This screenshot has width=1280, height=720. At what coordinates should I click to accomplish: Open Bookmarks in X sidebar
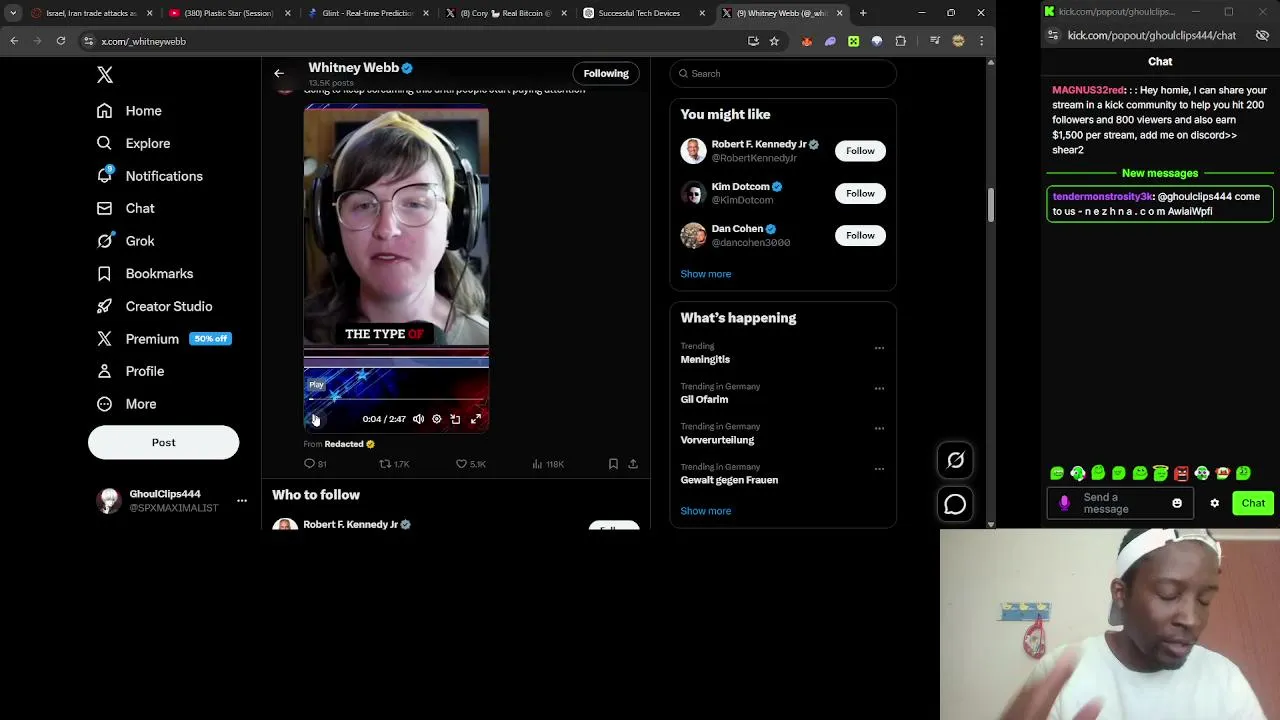145,273
